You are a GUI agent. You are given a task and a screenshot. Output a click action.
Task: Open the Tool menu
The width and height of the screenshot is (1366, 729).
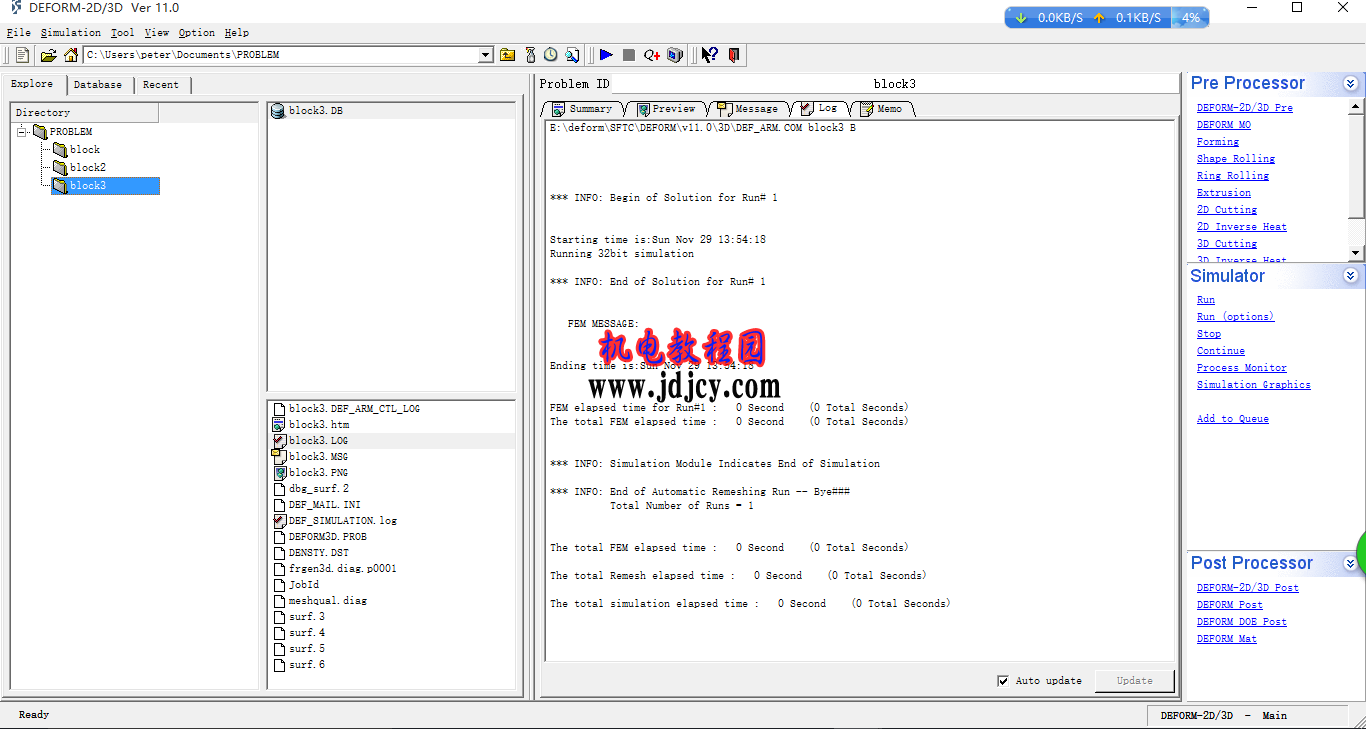pyautogui.click(x=122, y=33)
